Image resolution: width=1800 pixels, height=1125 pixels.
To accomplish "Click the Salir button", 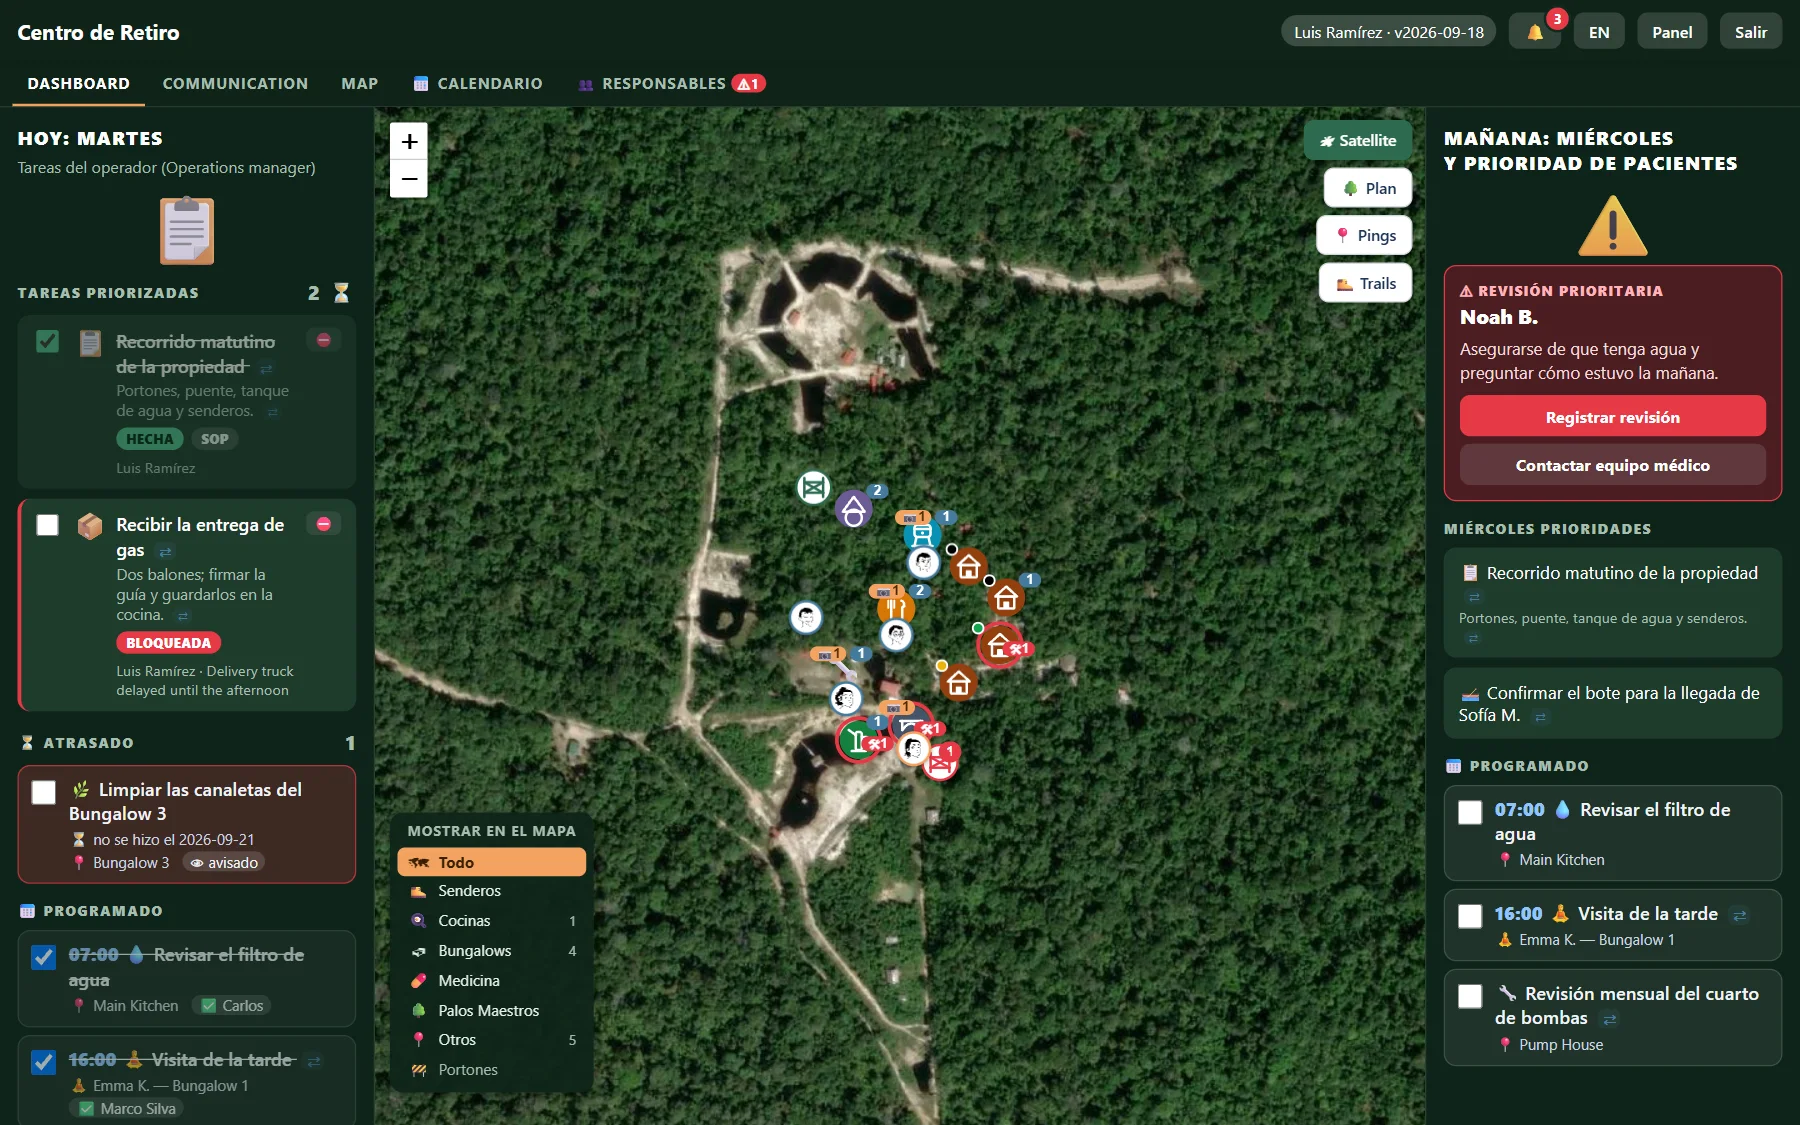I will coord(1750,32).
